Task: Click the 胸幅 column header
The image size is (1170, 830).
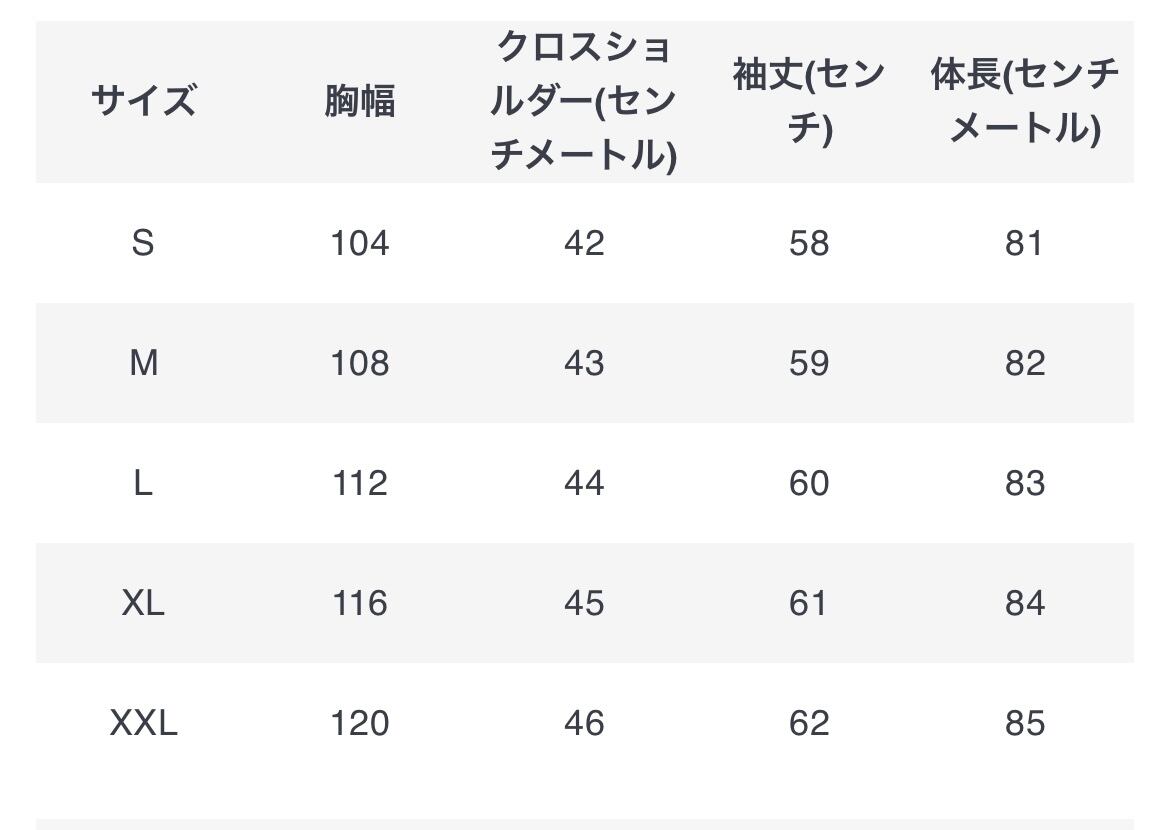Action: pyautogui.click(x=360, y=101)
